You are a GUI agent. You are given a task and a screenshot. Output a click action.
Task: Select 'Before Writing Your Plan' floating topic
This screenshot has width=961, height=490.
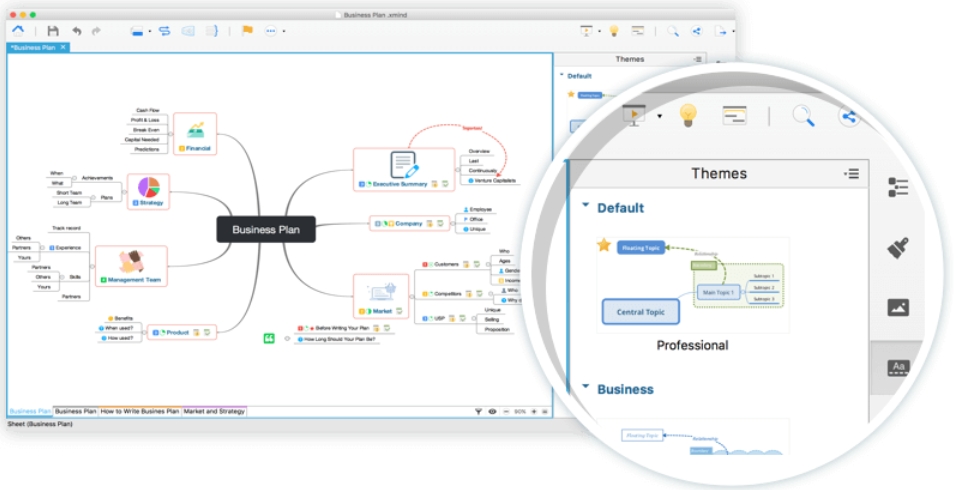[343, 328]
